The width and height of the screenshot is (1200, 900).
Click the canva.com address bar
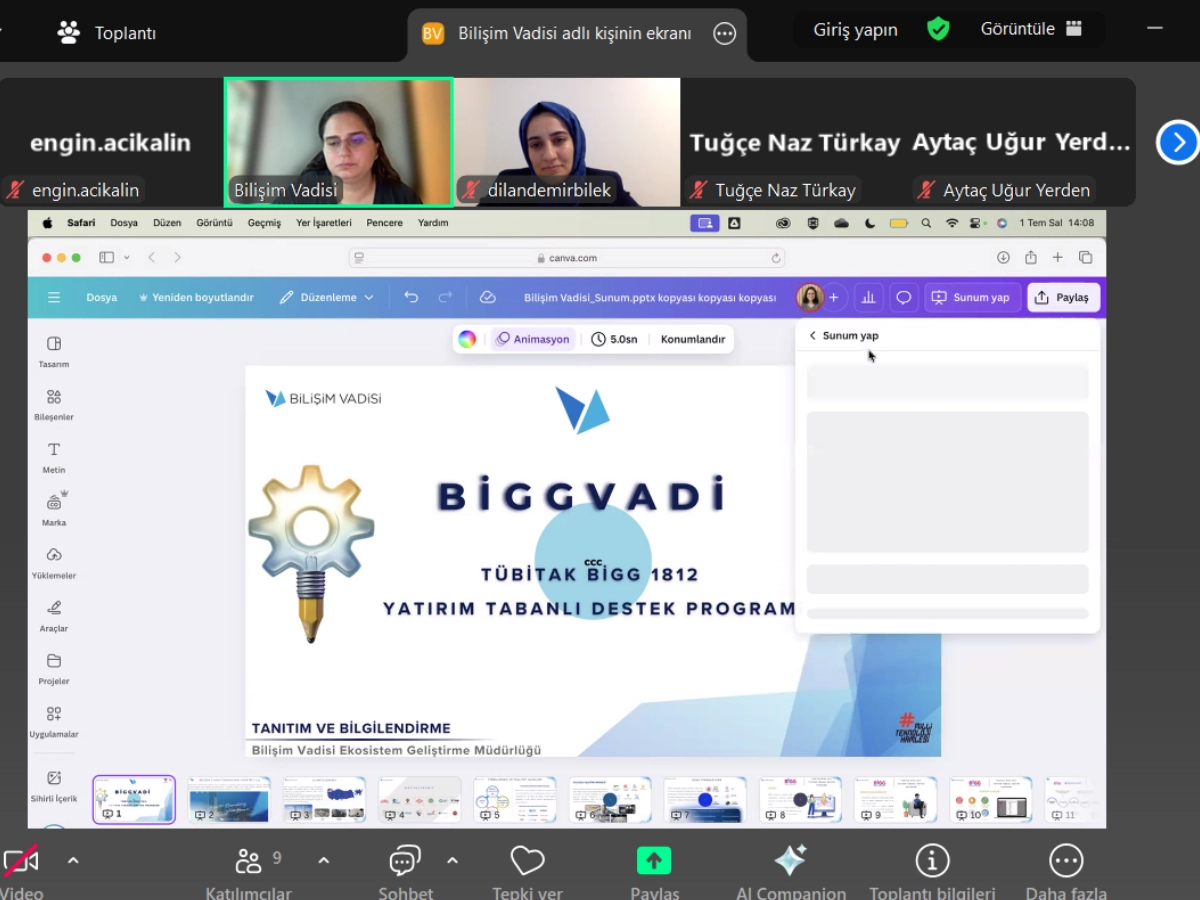point(568,258)
